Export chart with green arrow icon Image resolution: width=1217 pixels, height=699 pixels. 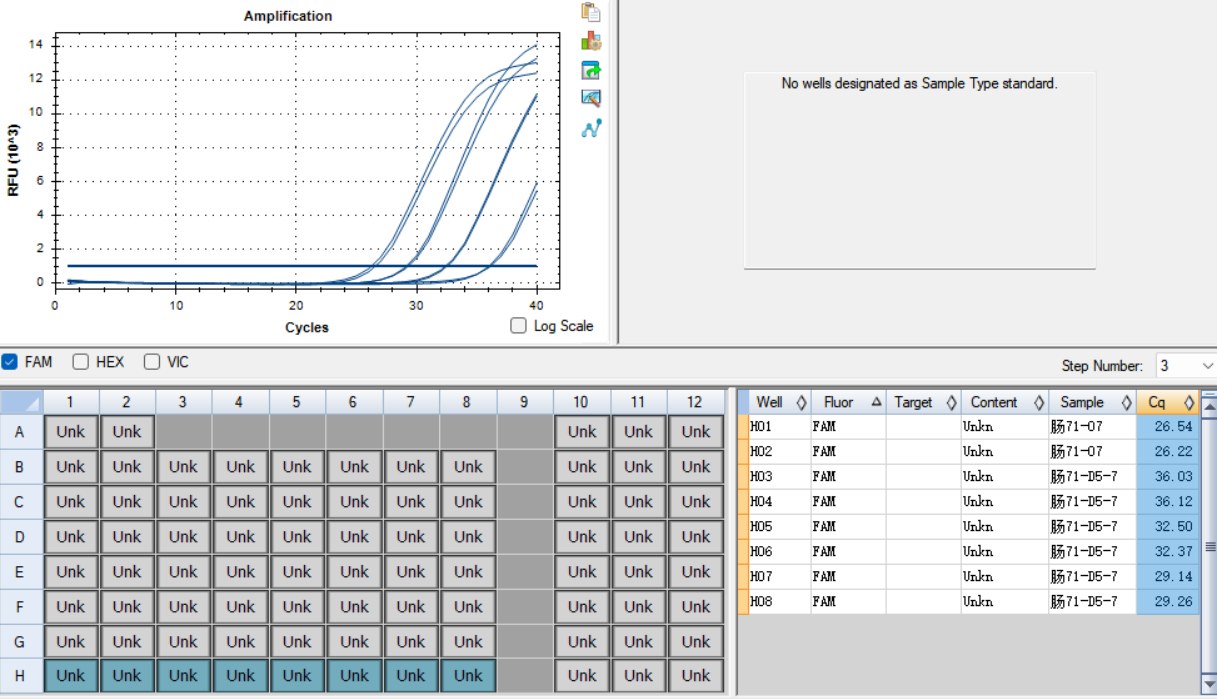[591, 70]
